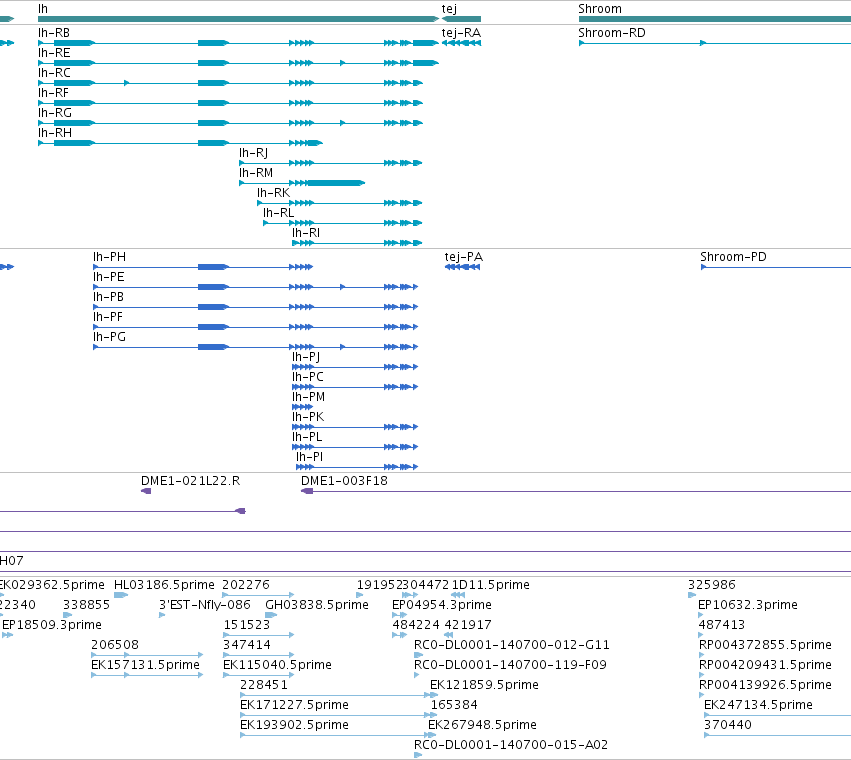Viewport: 851px width, 760px height.
Task: Click the 325986 EST label
Action: coord(712,585)
